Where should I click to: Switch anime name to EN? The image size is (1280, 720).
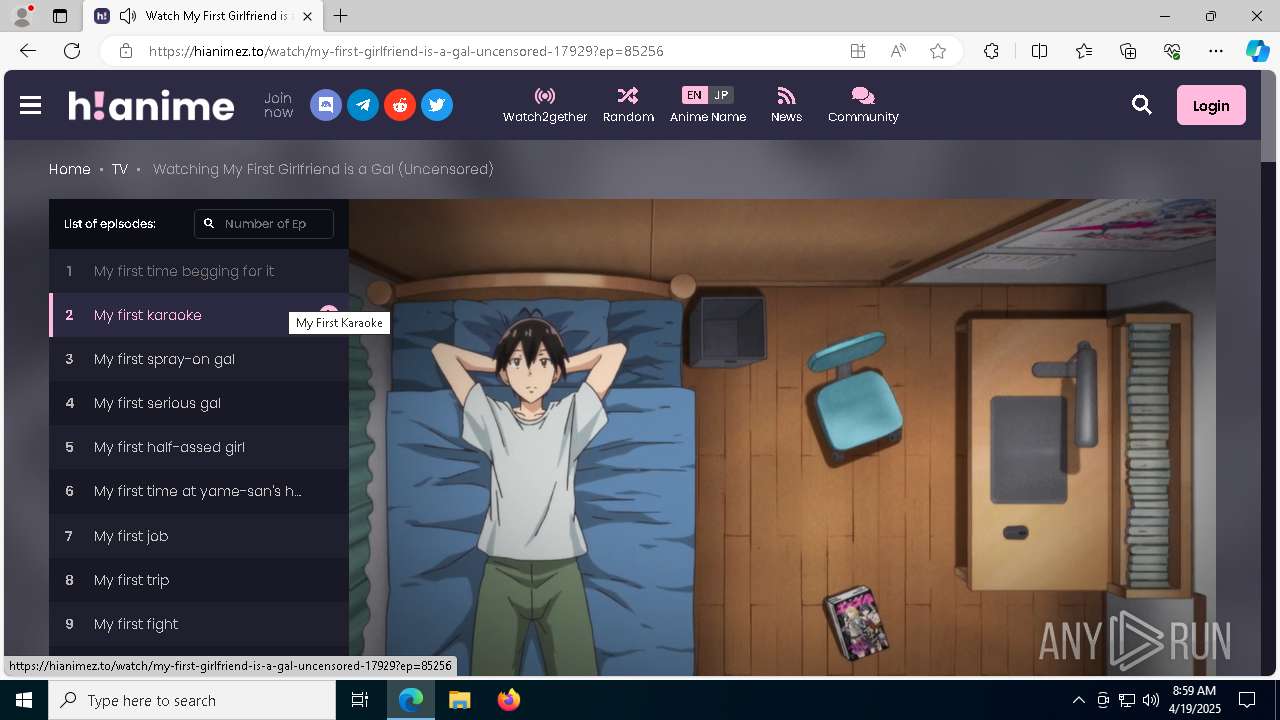click(x=694, y=95)
